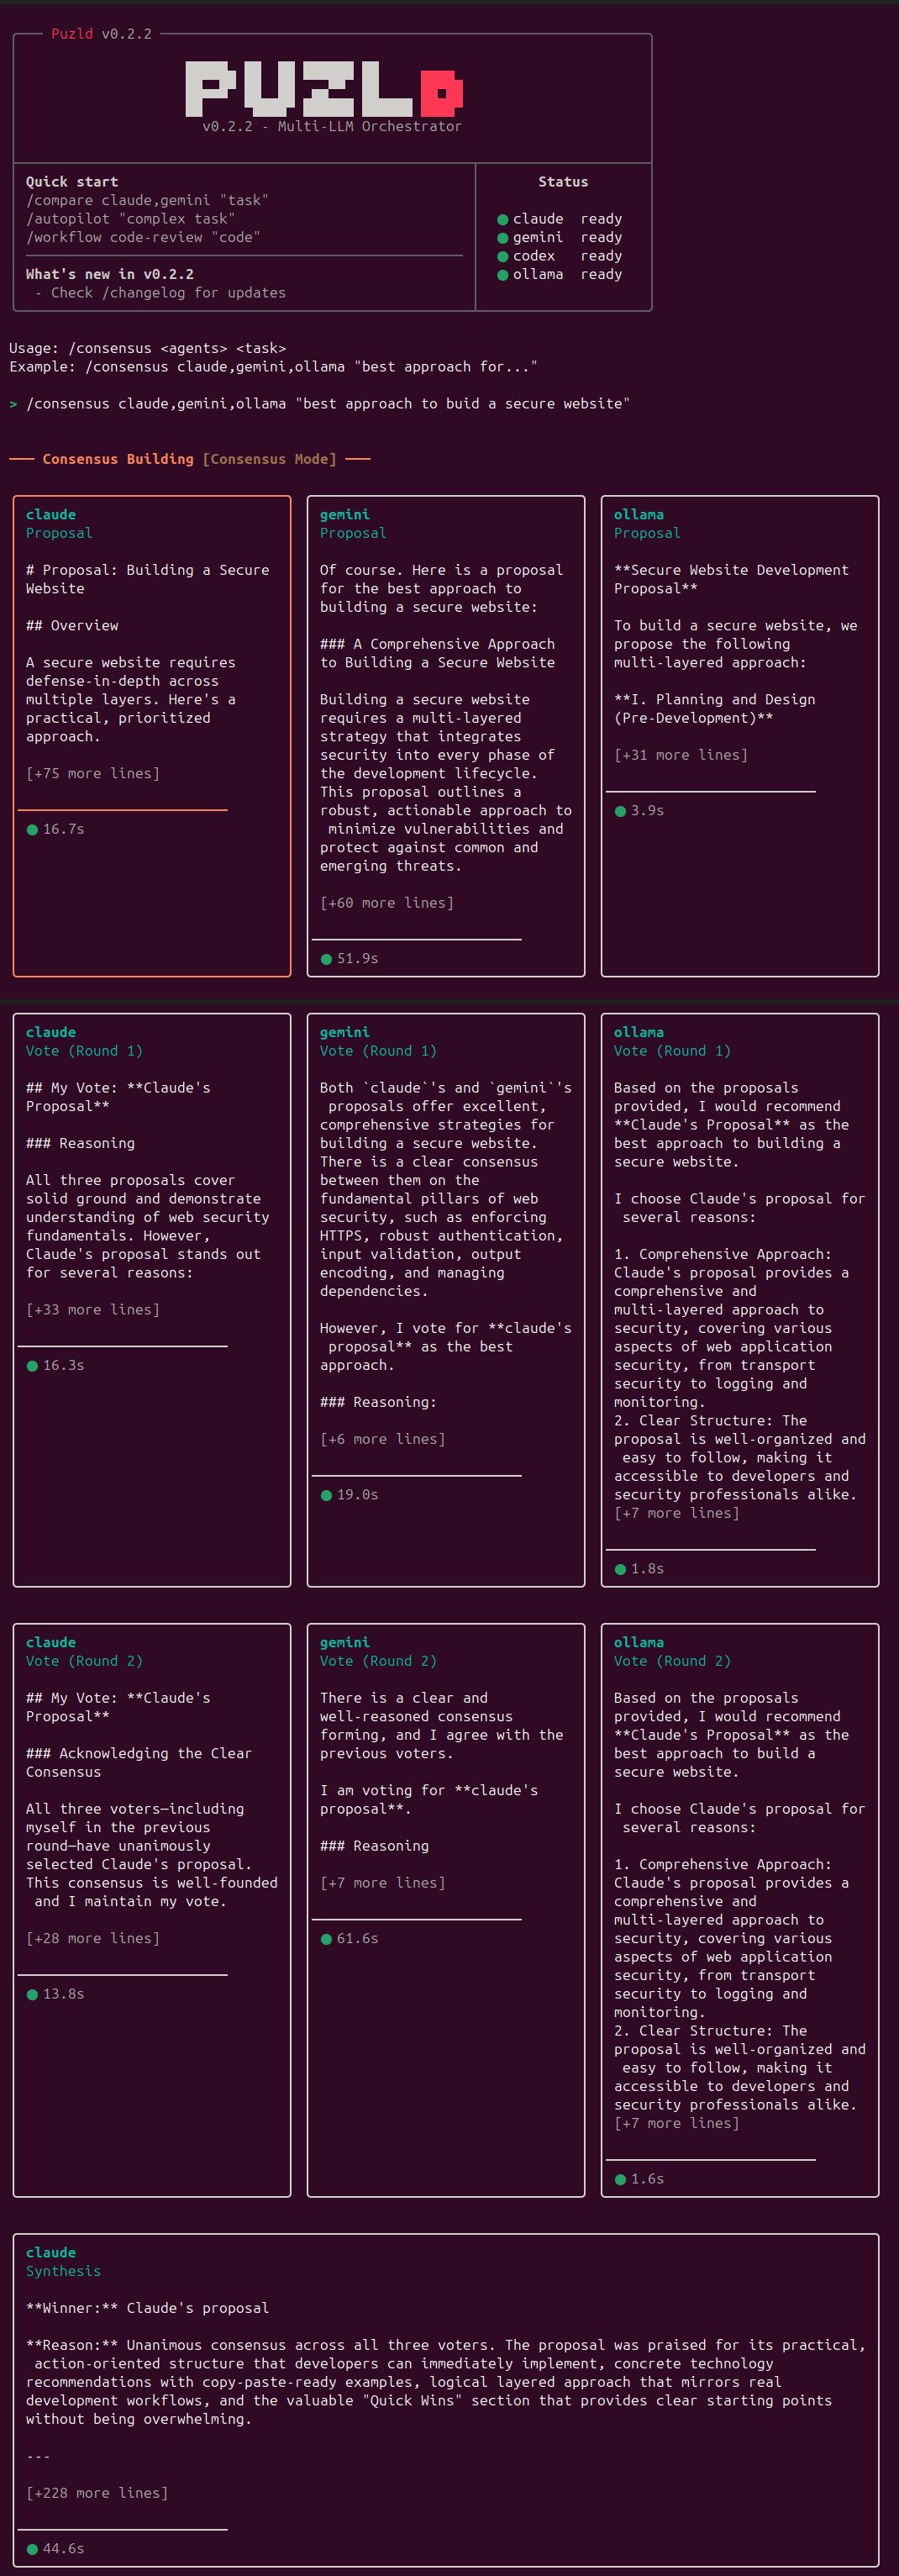Click the 'v0.2.2 - Multi-LLM Orchestrator' subtitle

tap(332, 126)
